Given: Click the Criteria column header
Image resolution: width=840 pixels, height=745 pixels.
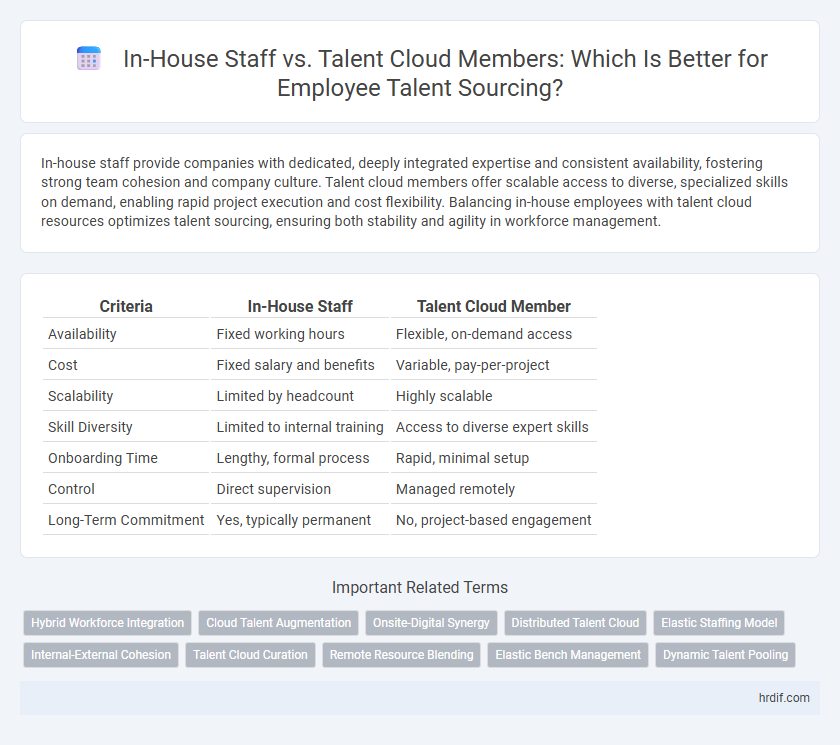Looking at the screenshot, I should click(x=126, y=306).
